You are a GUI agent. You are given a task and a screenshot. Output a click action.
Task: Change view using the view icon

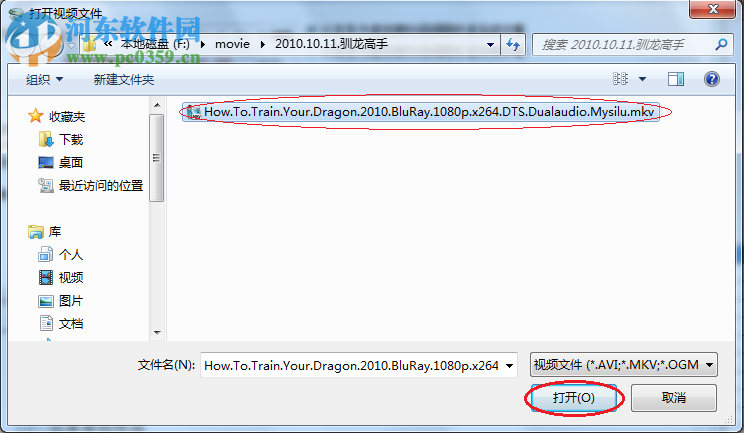click(x=620, y=79)
